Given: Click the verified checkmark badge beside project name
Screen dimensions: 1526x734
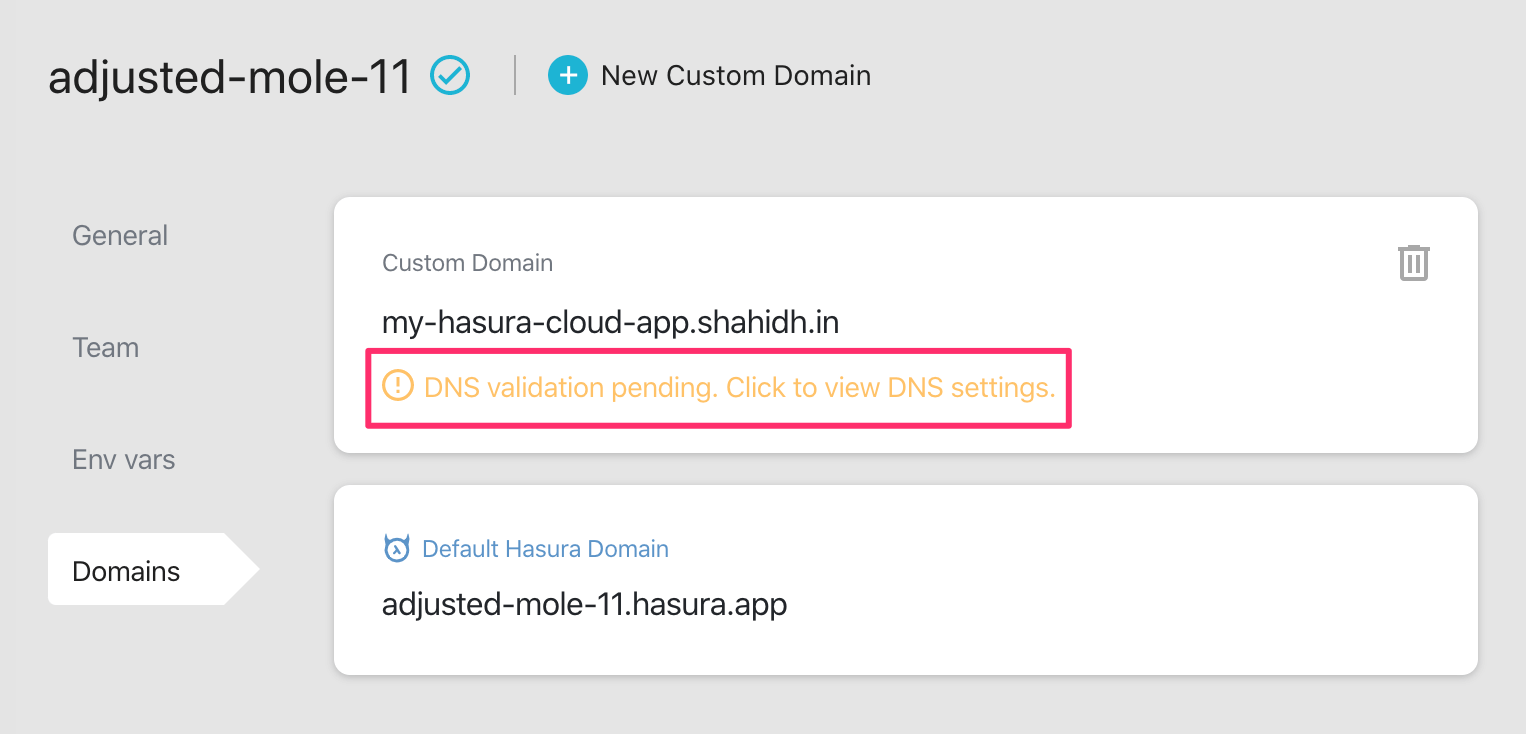Looking at the screenshot, I should pyautogui.click(x=450, y=76).
